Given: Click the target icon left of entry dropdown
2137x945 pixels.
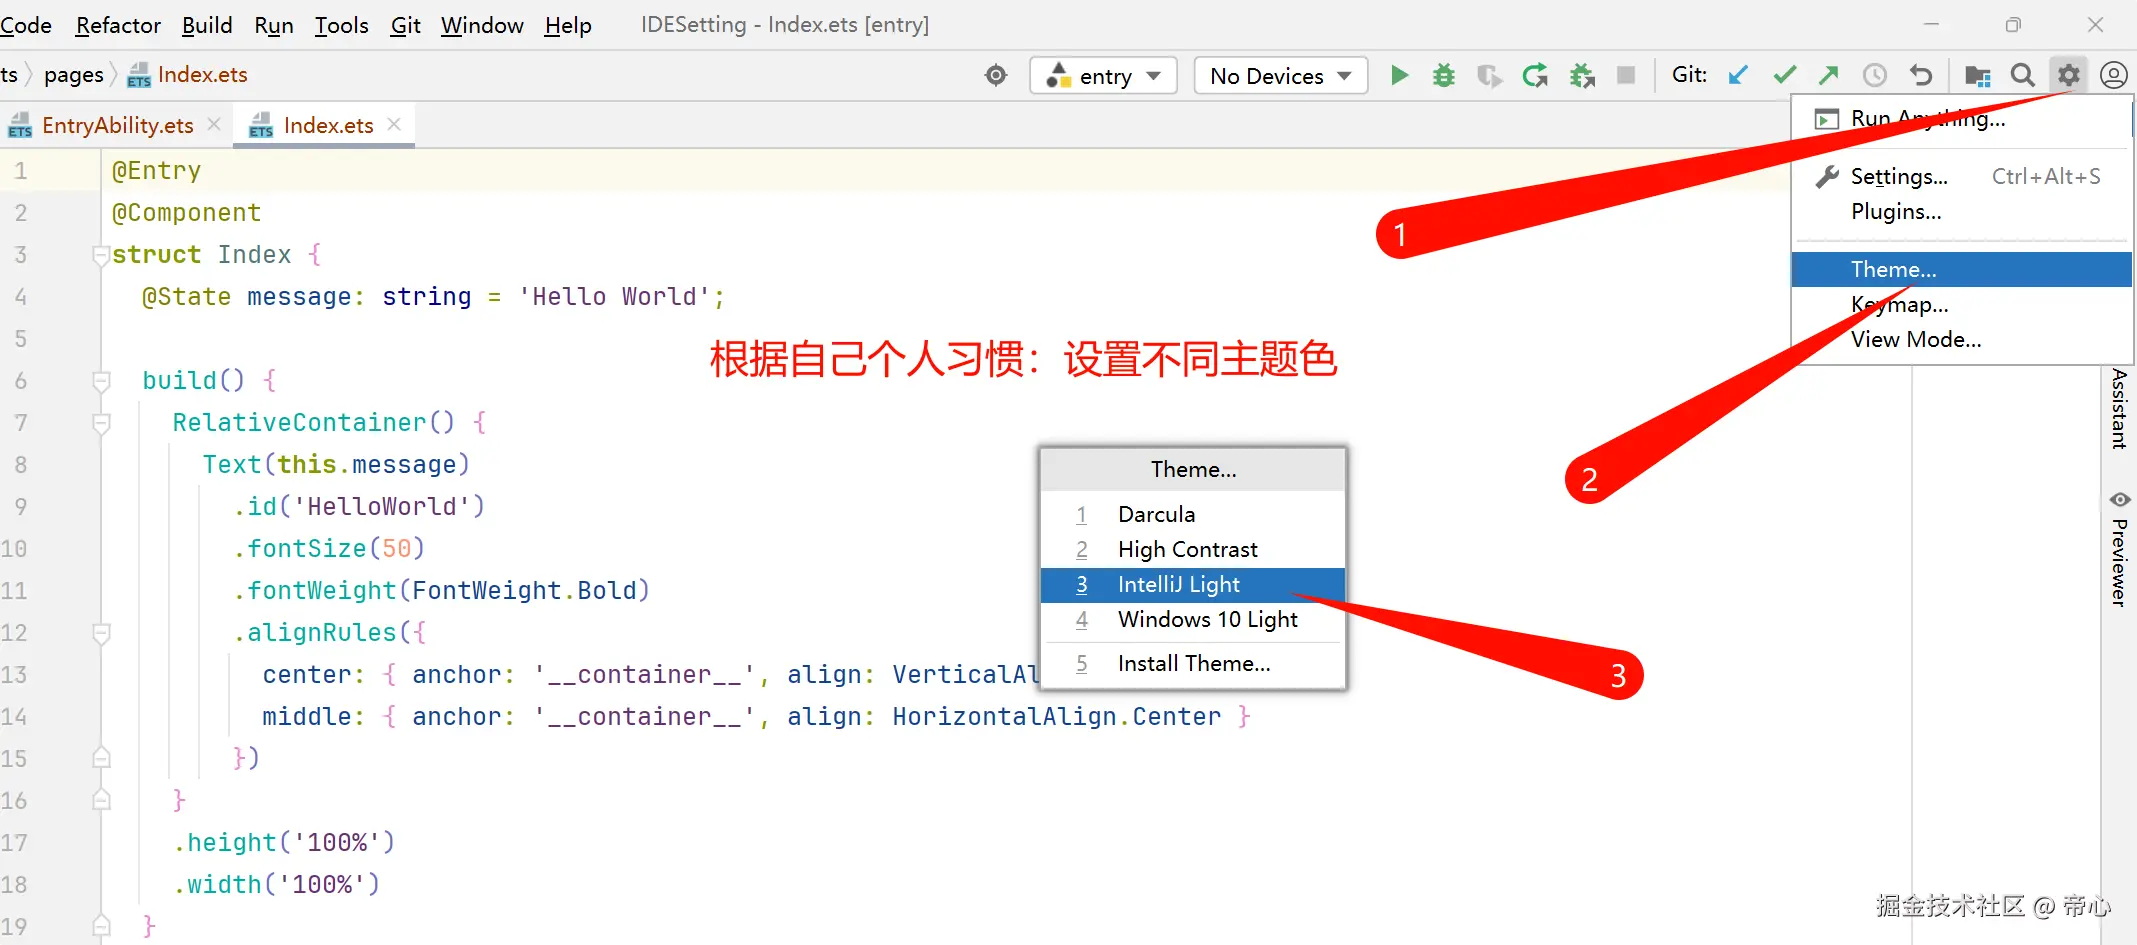Looking at the screenshot, I should click(996, 75).
